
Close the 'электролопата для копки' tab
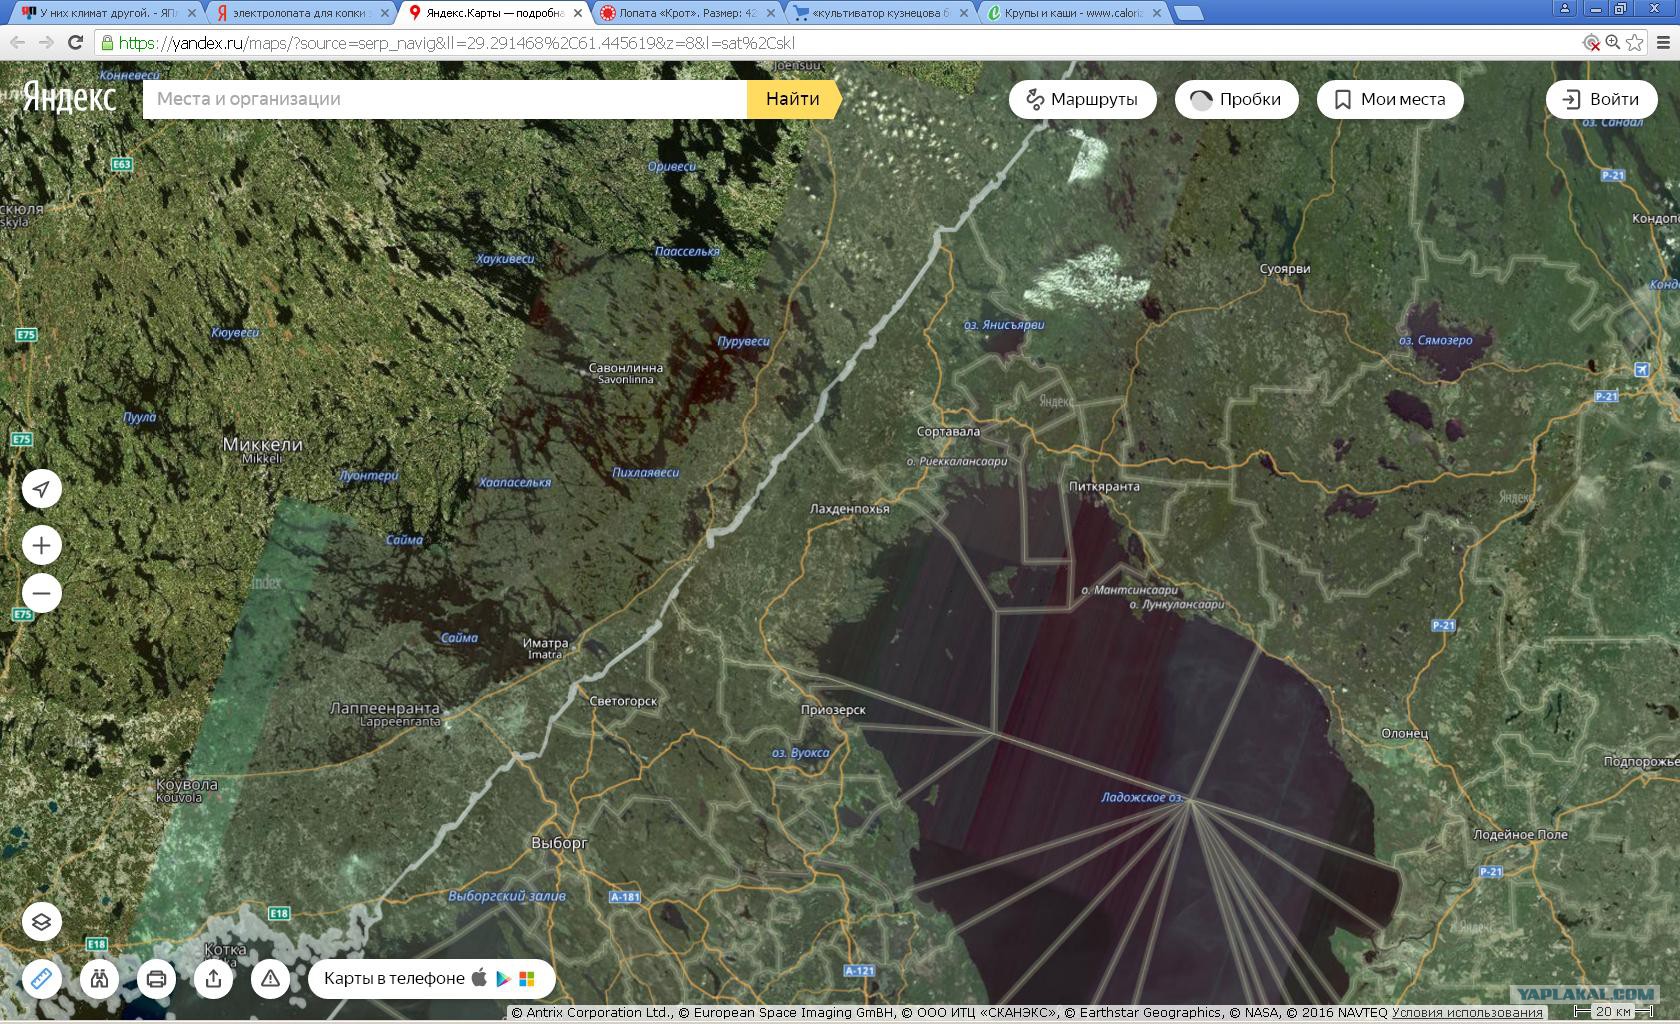tap(384, 14)
